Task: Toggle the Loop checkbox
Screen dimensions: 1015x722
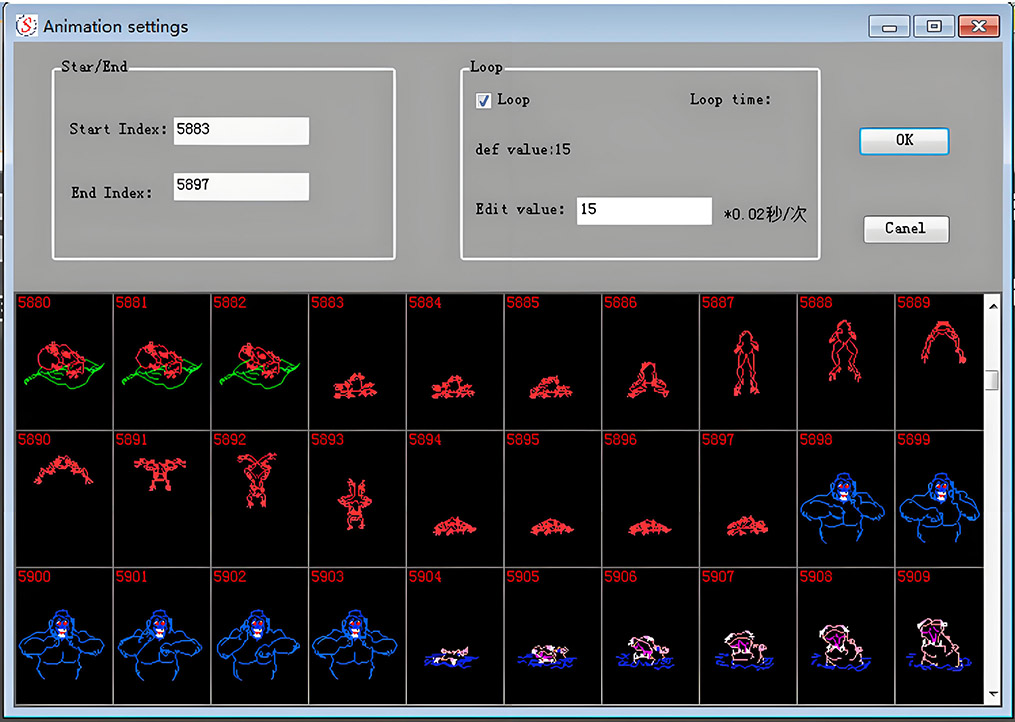Action: pyautogui.click(x=483, y=100)
